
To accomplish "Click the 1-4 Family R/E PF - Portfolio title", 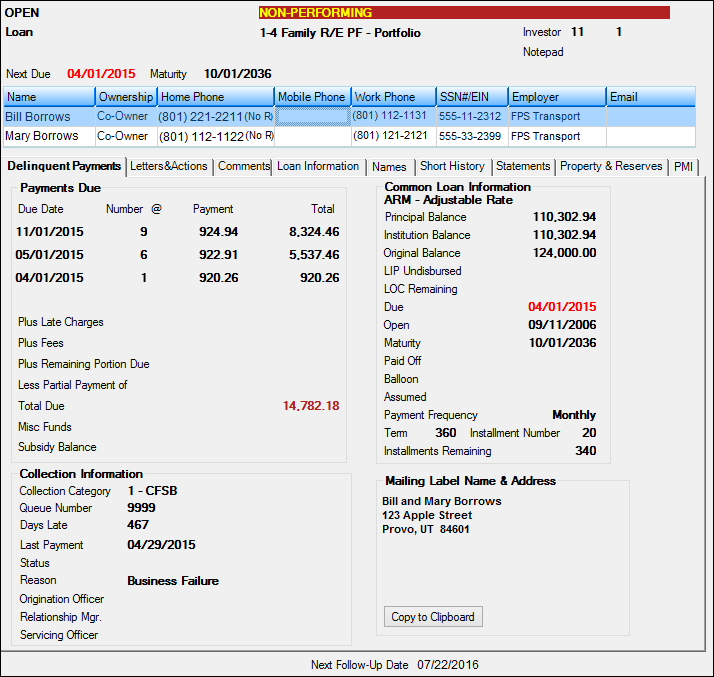I will tap(340, 33).
